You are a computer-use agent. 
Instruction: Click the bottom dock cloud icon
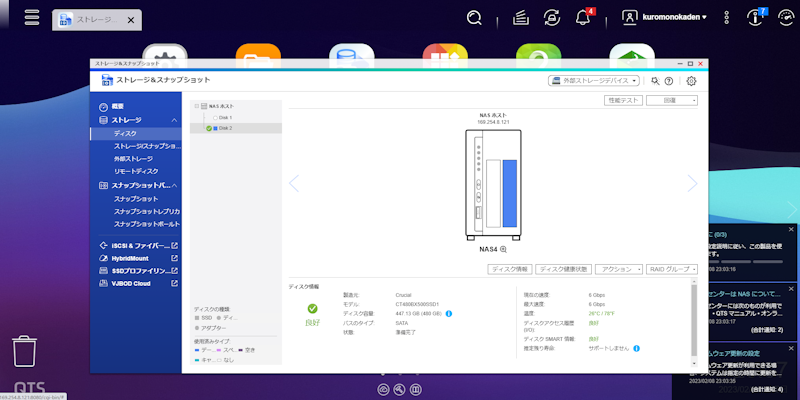pos(383,390)
